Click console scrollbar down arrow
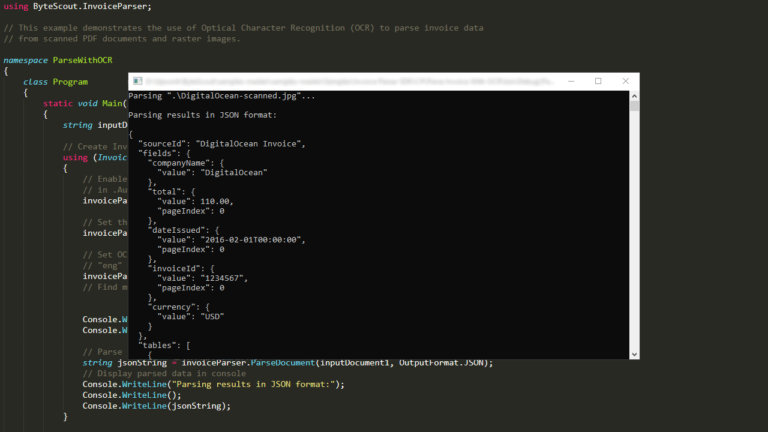The width and height of the screenshot is (768, 432). coord(634,354)
